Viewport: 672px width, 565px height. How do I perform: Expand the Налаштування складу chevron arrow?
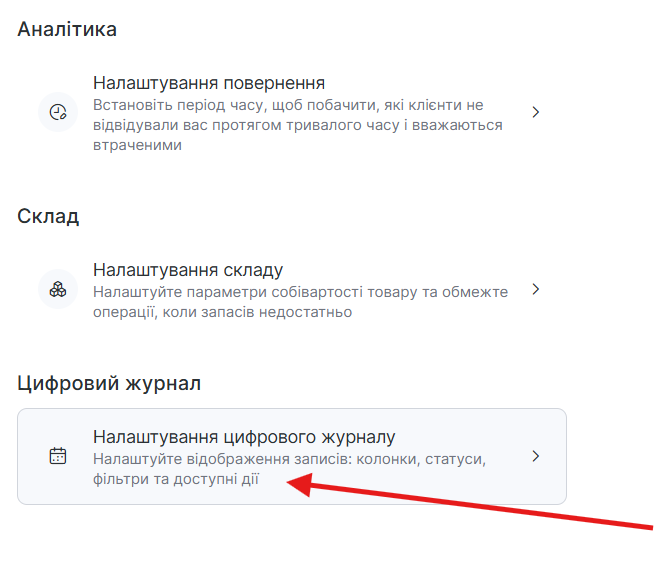pos(536,289)
